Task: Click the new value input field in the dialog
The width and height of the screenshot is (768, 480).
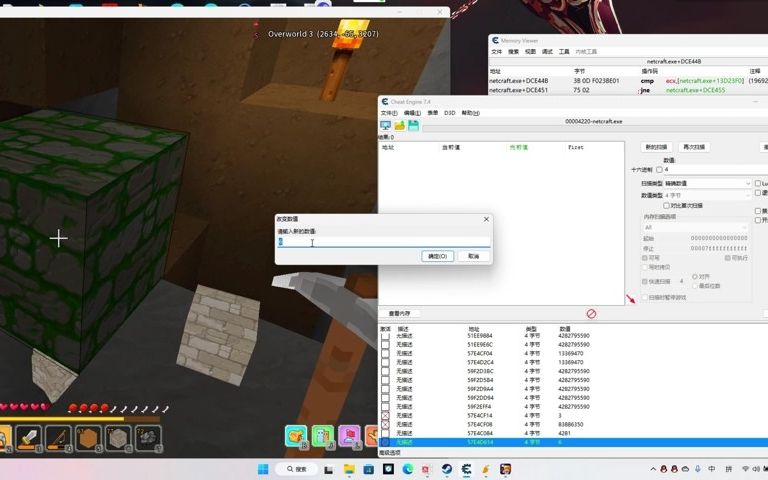Action: point(384,241)
